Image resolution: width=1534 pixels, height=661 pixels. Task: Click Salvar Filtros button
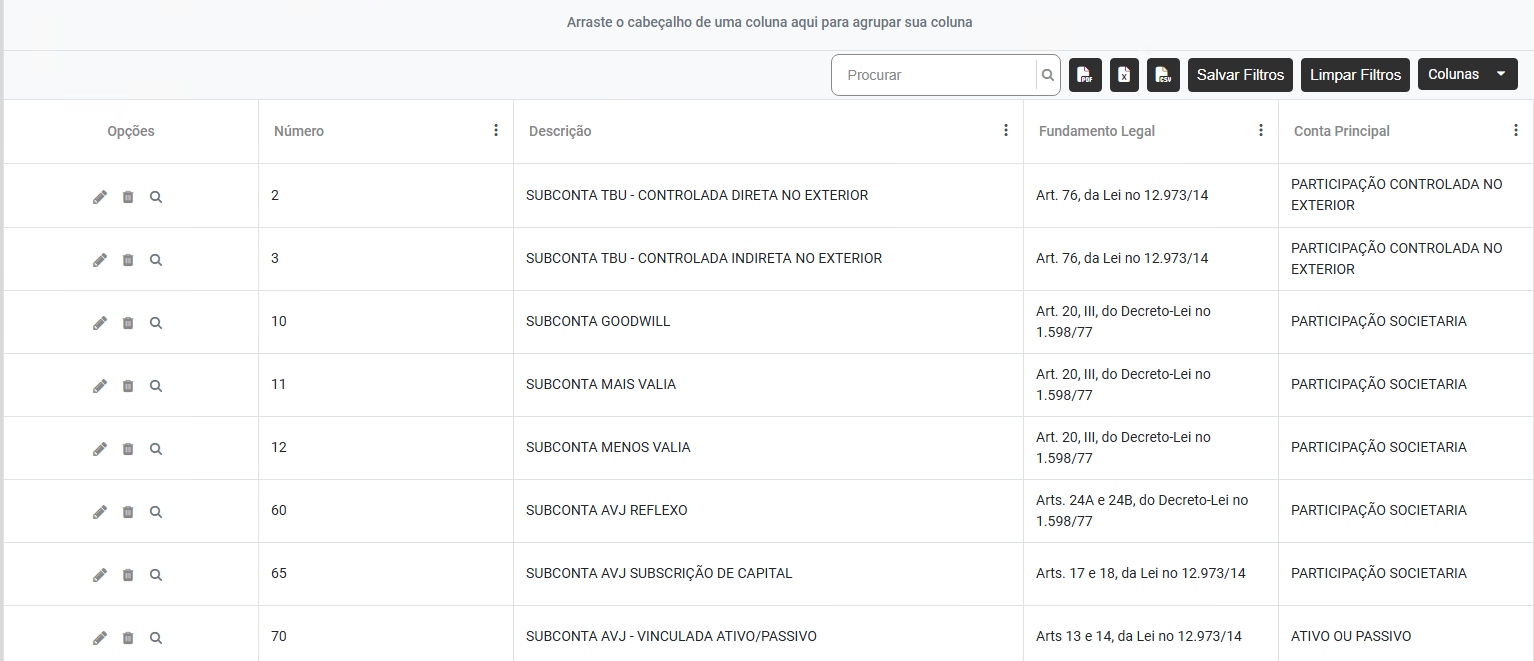click(x=1240, y=75)
